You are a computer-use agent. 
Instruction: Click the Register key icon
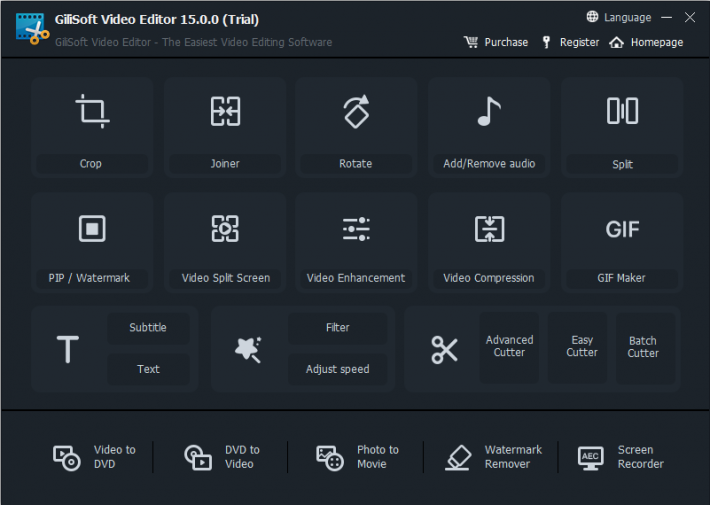pos(547,42)
